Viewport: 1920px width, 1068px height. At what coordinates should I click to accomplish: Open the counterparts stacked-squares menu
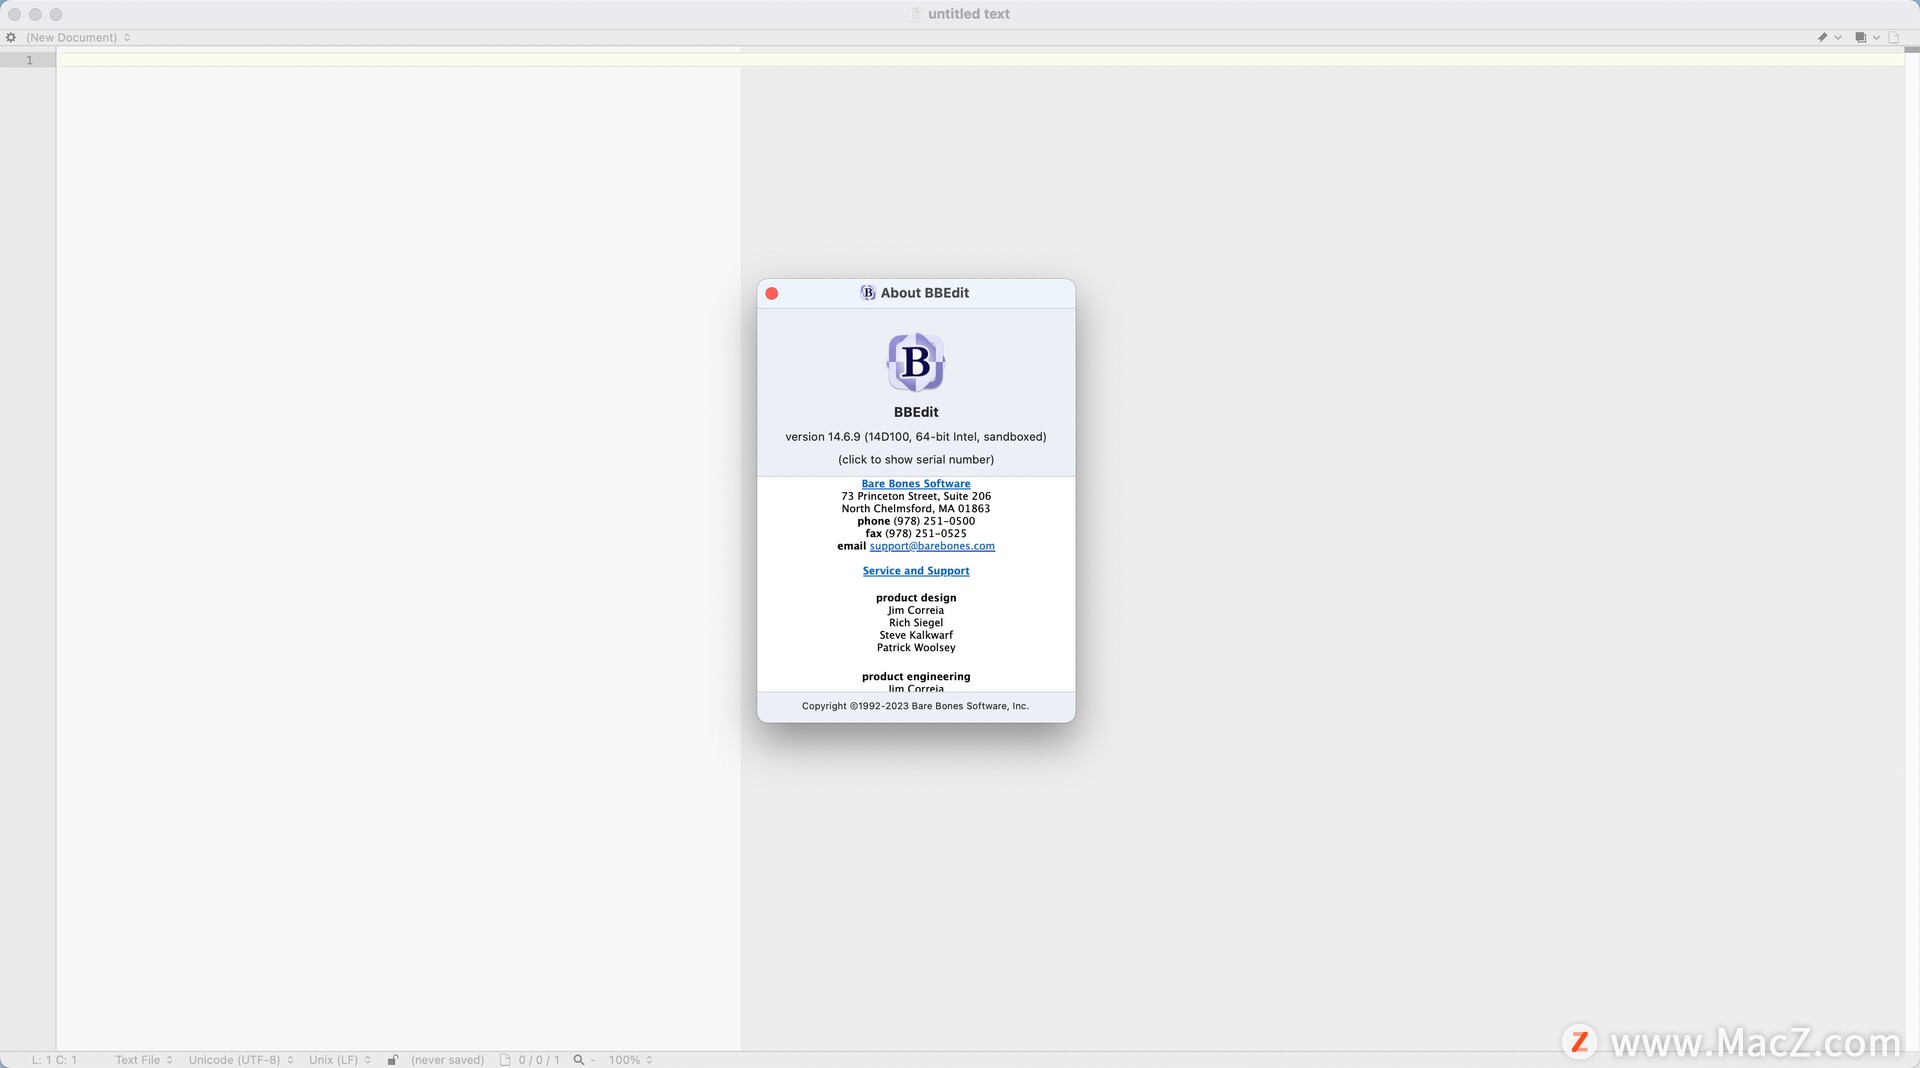tap(1867, 37)
